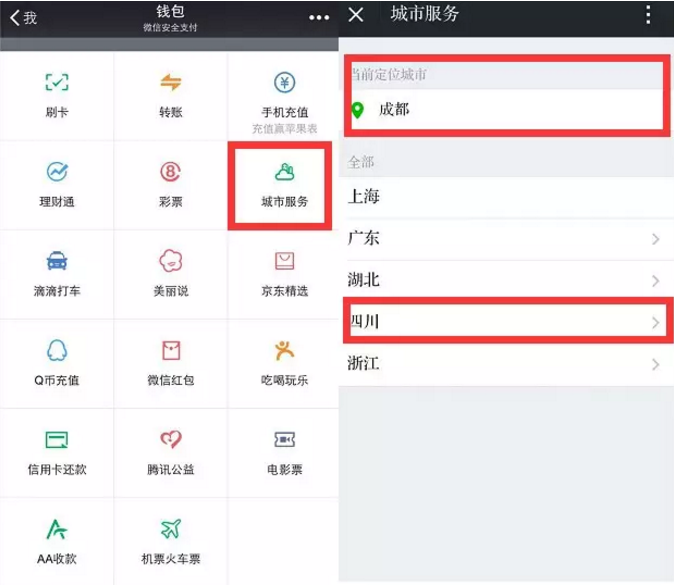The width and height of the screenshot is (674, 587).
Task: Select the 城市服务 city services icon
Action: 285,172
